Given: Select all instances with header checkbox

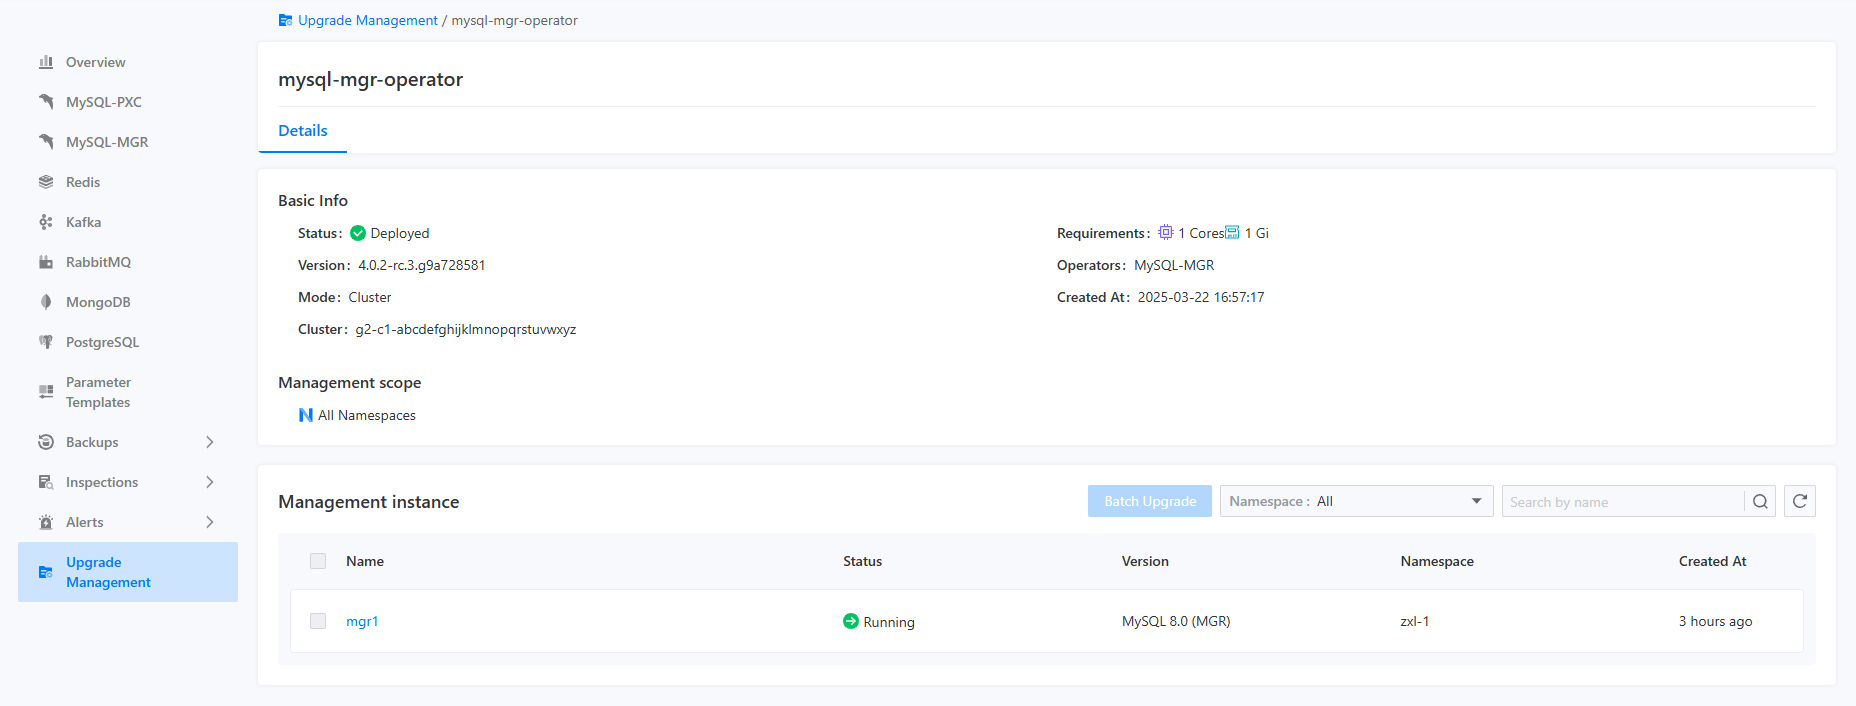Looking at the screenshot, I should click(318, 561).
